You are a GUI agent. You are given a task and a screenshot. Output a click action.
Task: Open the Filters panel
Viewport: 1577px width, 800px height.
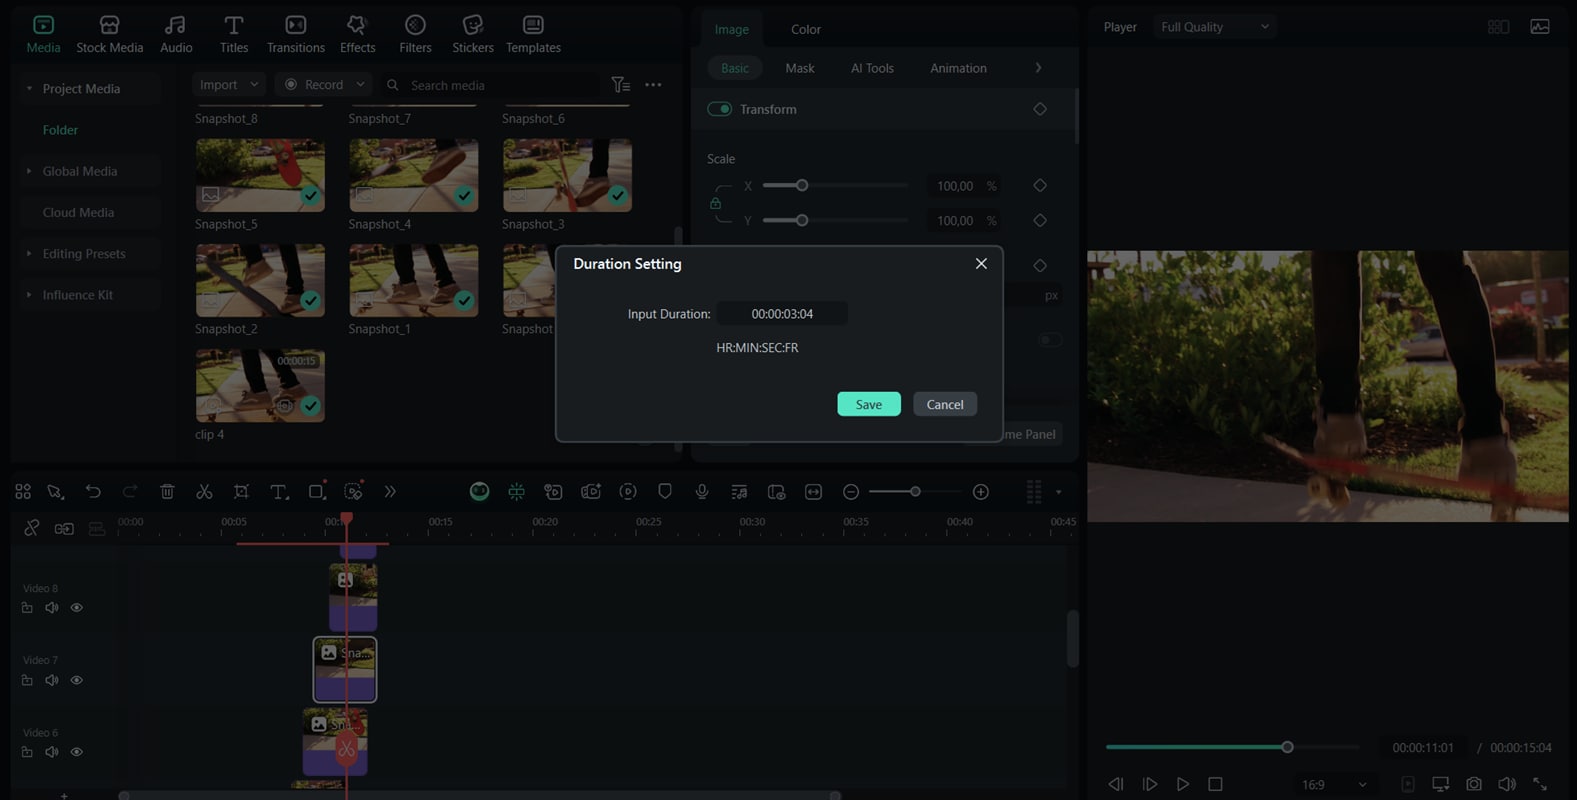coord(415,34)
